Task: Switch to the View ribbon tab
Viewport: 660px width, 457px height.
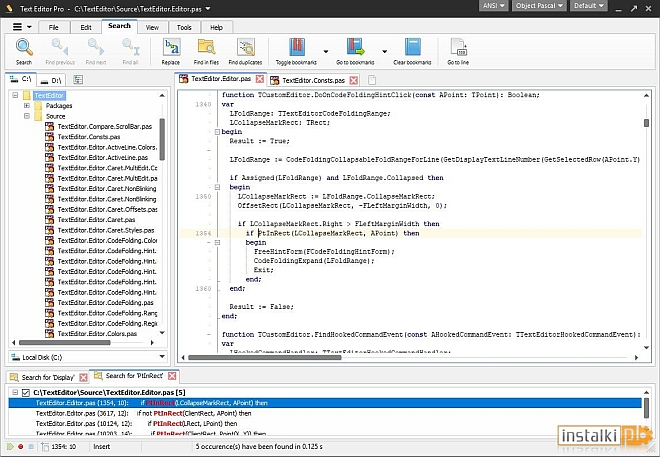Action: point(152,27)
